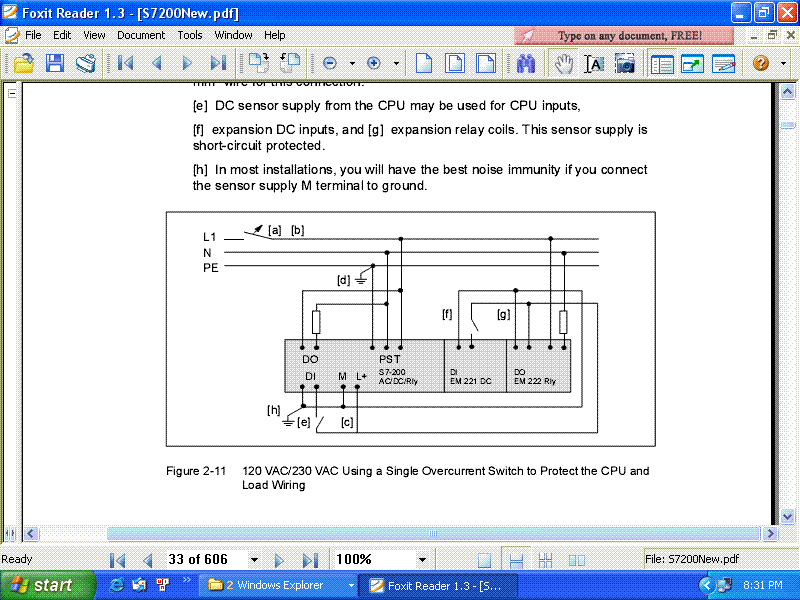800x600 pixels.
Task: Switch to Windows Explorer taskbar button
Action: (x=279, y=585)
